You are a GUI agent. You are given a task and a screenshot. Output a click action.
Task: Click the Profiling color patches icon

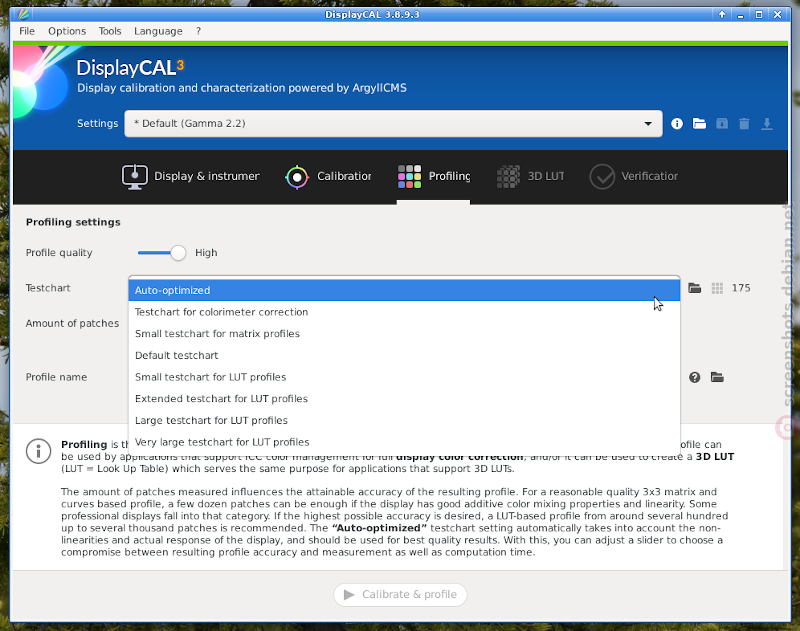409,176
